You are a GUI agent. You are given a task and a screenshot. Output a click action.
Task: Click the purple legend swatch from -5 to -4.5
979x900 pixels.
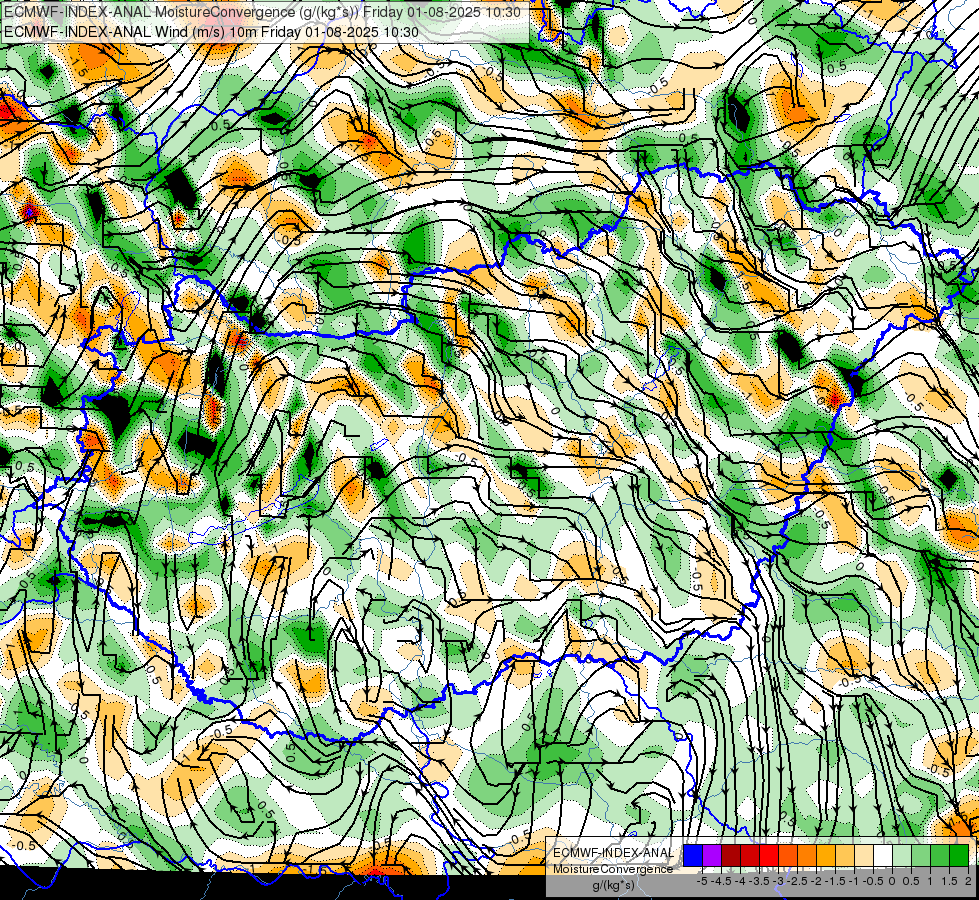pyautogui.click(x=712, y=855)
